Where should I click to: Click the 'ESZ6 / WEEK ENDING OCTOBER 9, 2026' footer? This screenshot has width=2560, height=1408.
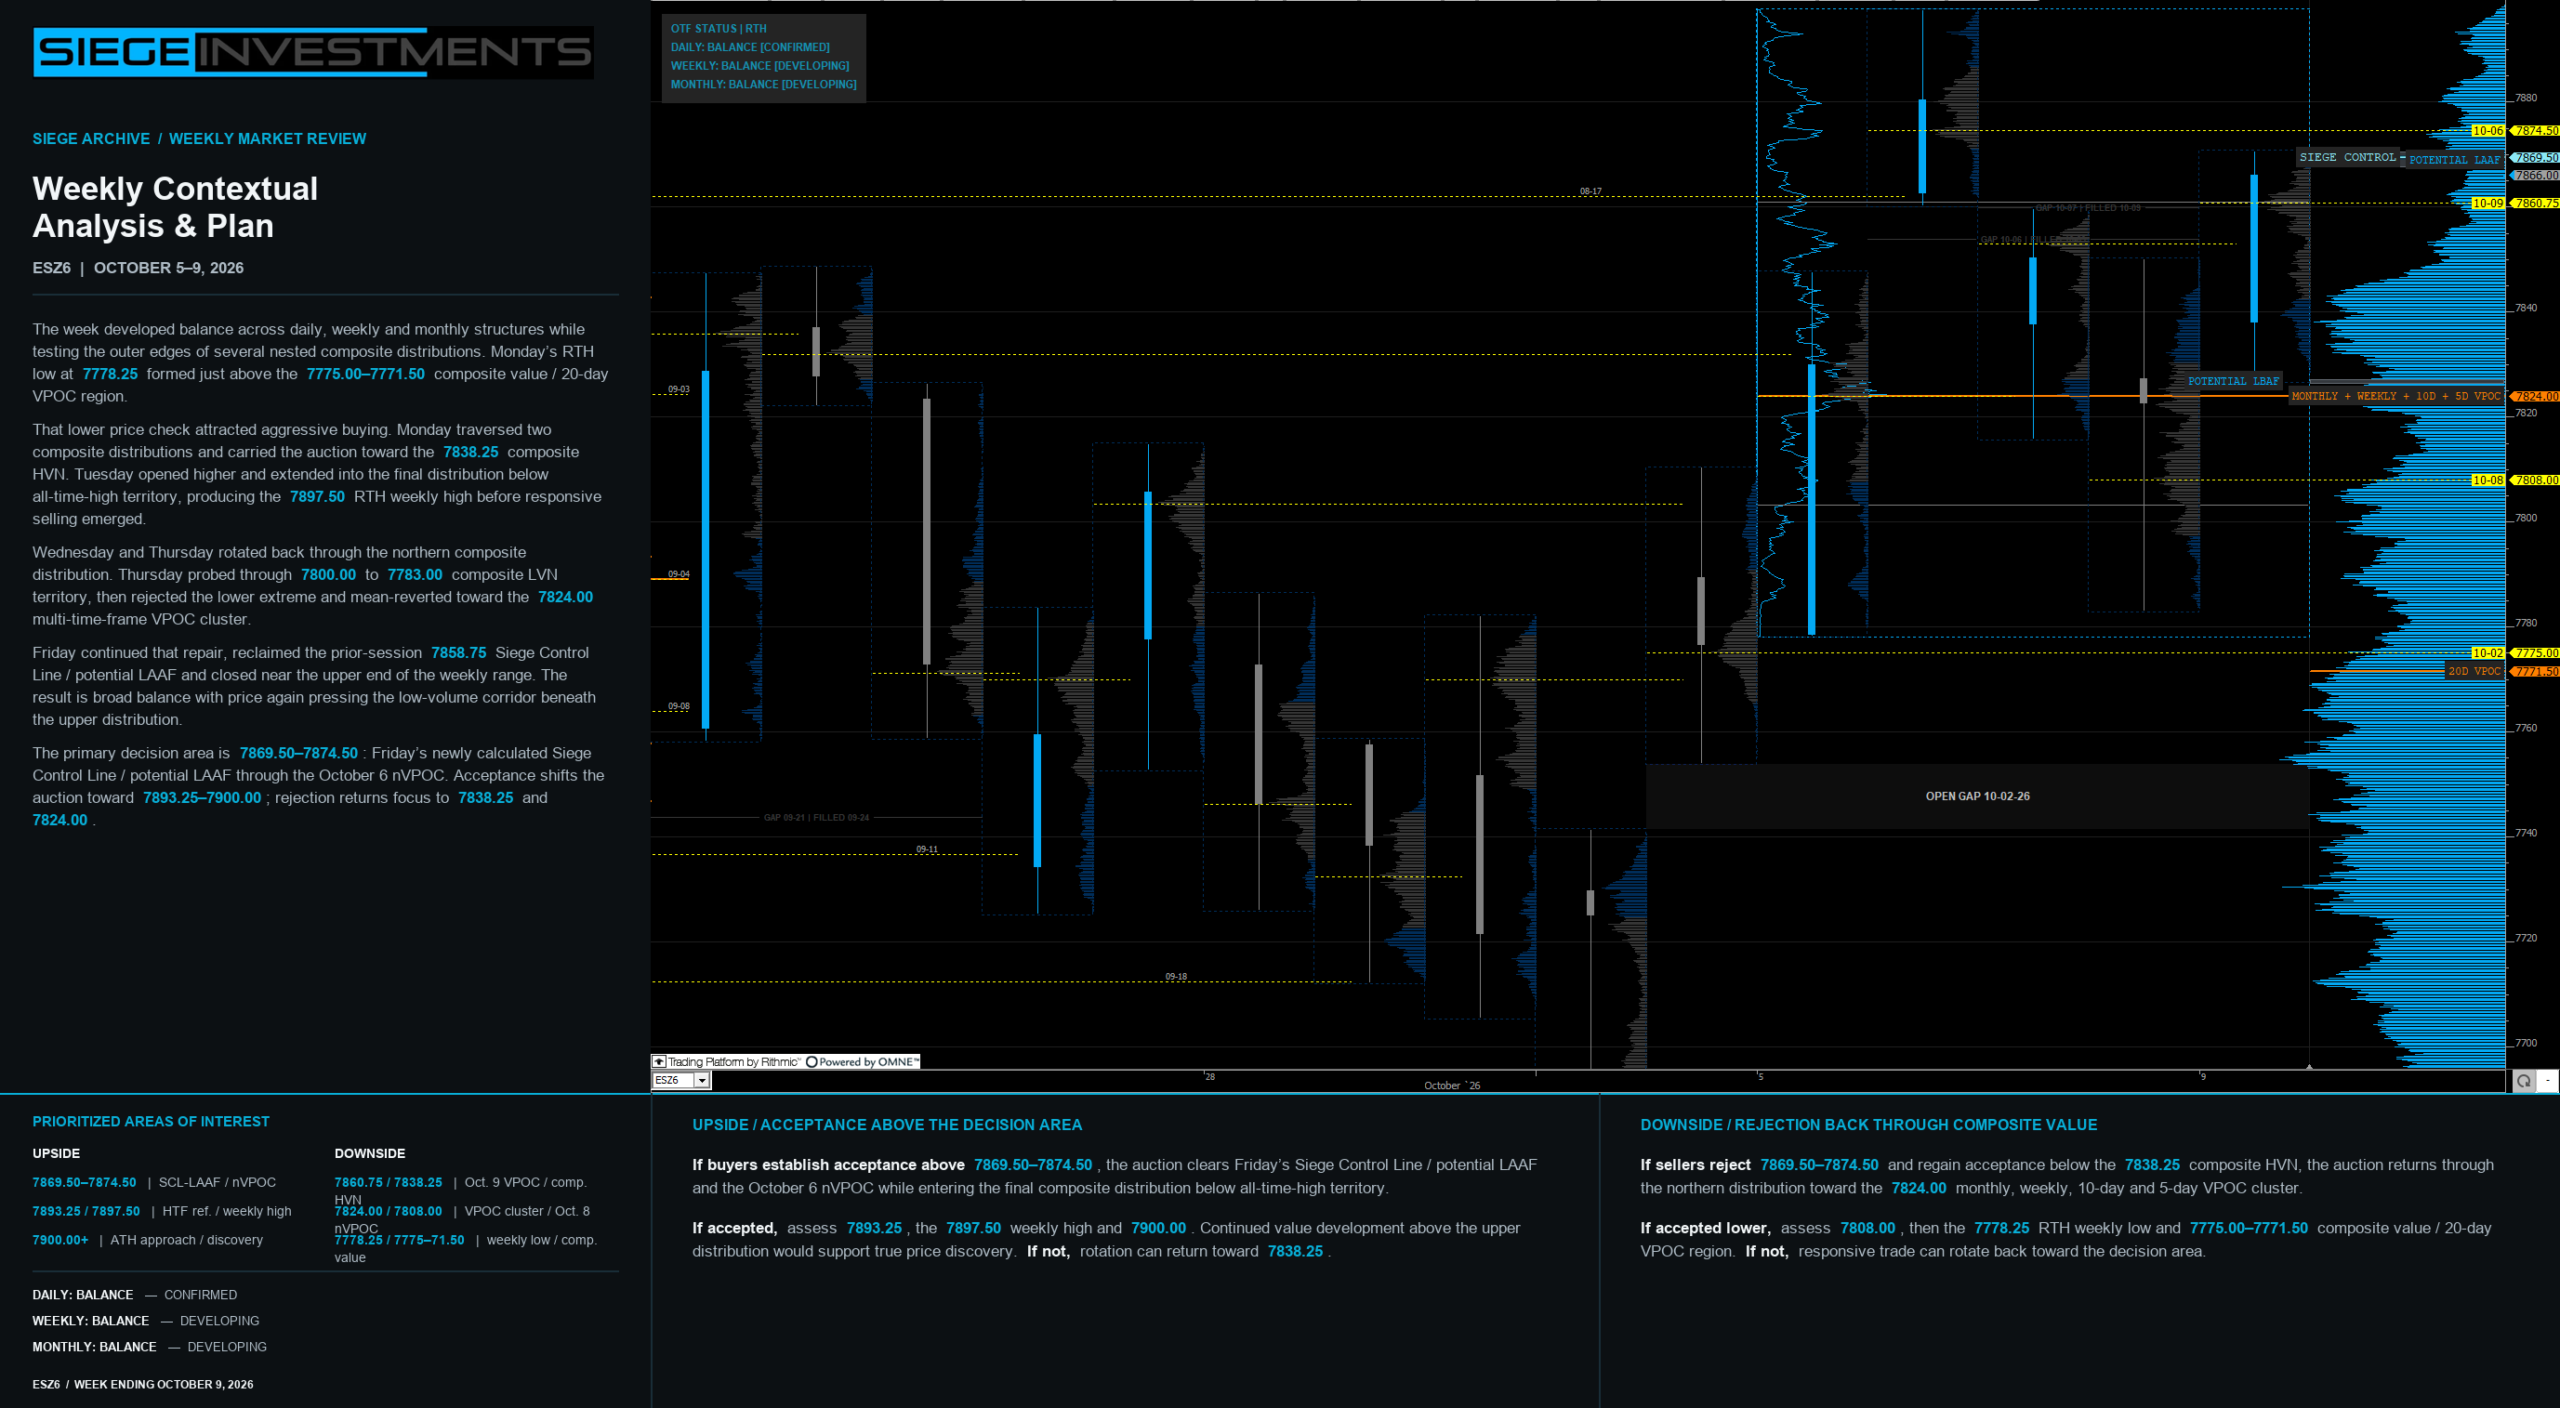click(x=143, y=1384)
